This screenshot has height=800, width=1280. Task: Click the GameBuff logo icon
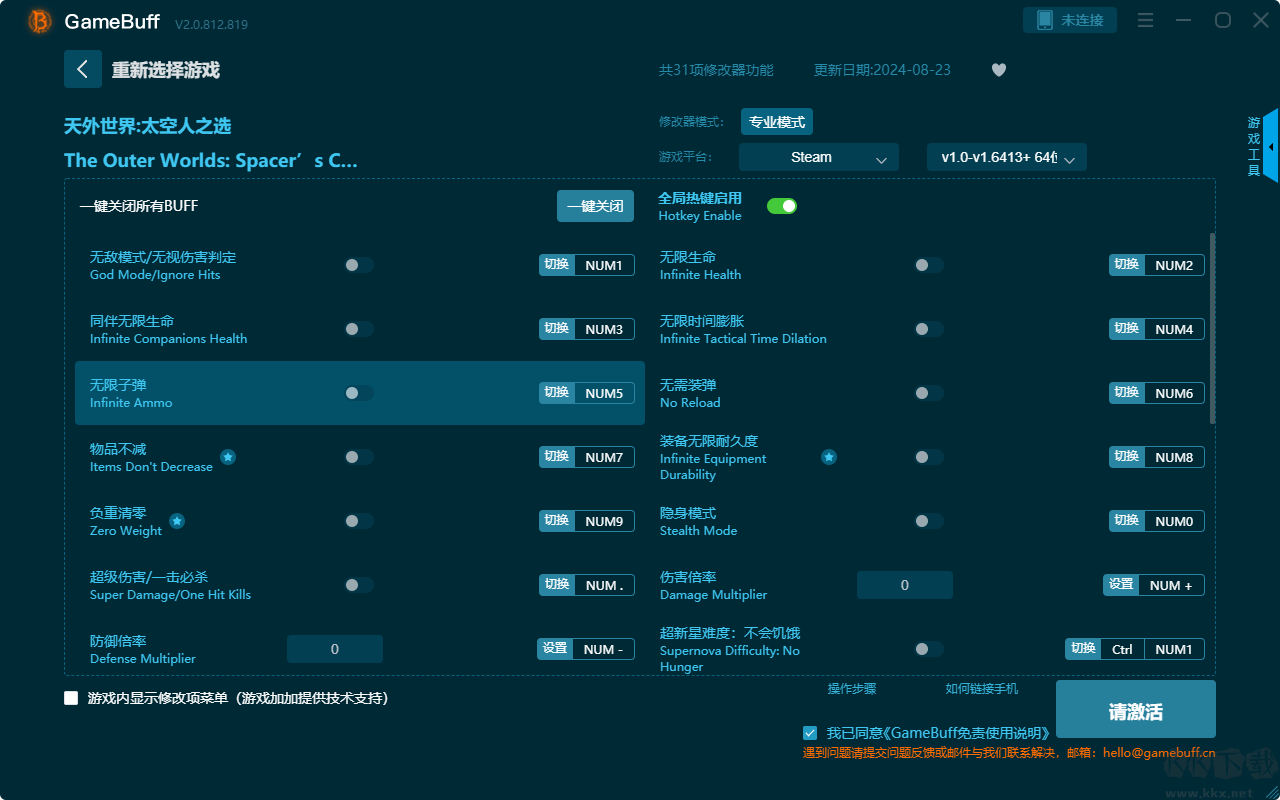click(x=40, y=21)
